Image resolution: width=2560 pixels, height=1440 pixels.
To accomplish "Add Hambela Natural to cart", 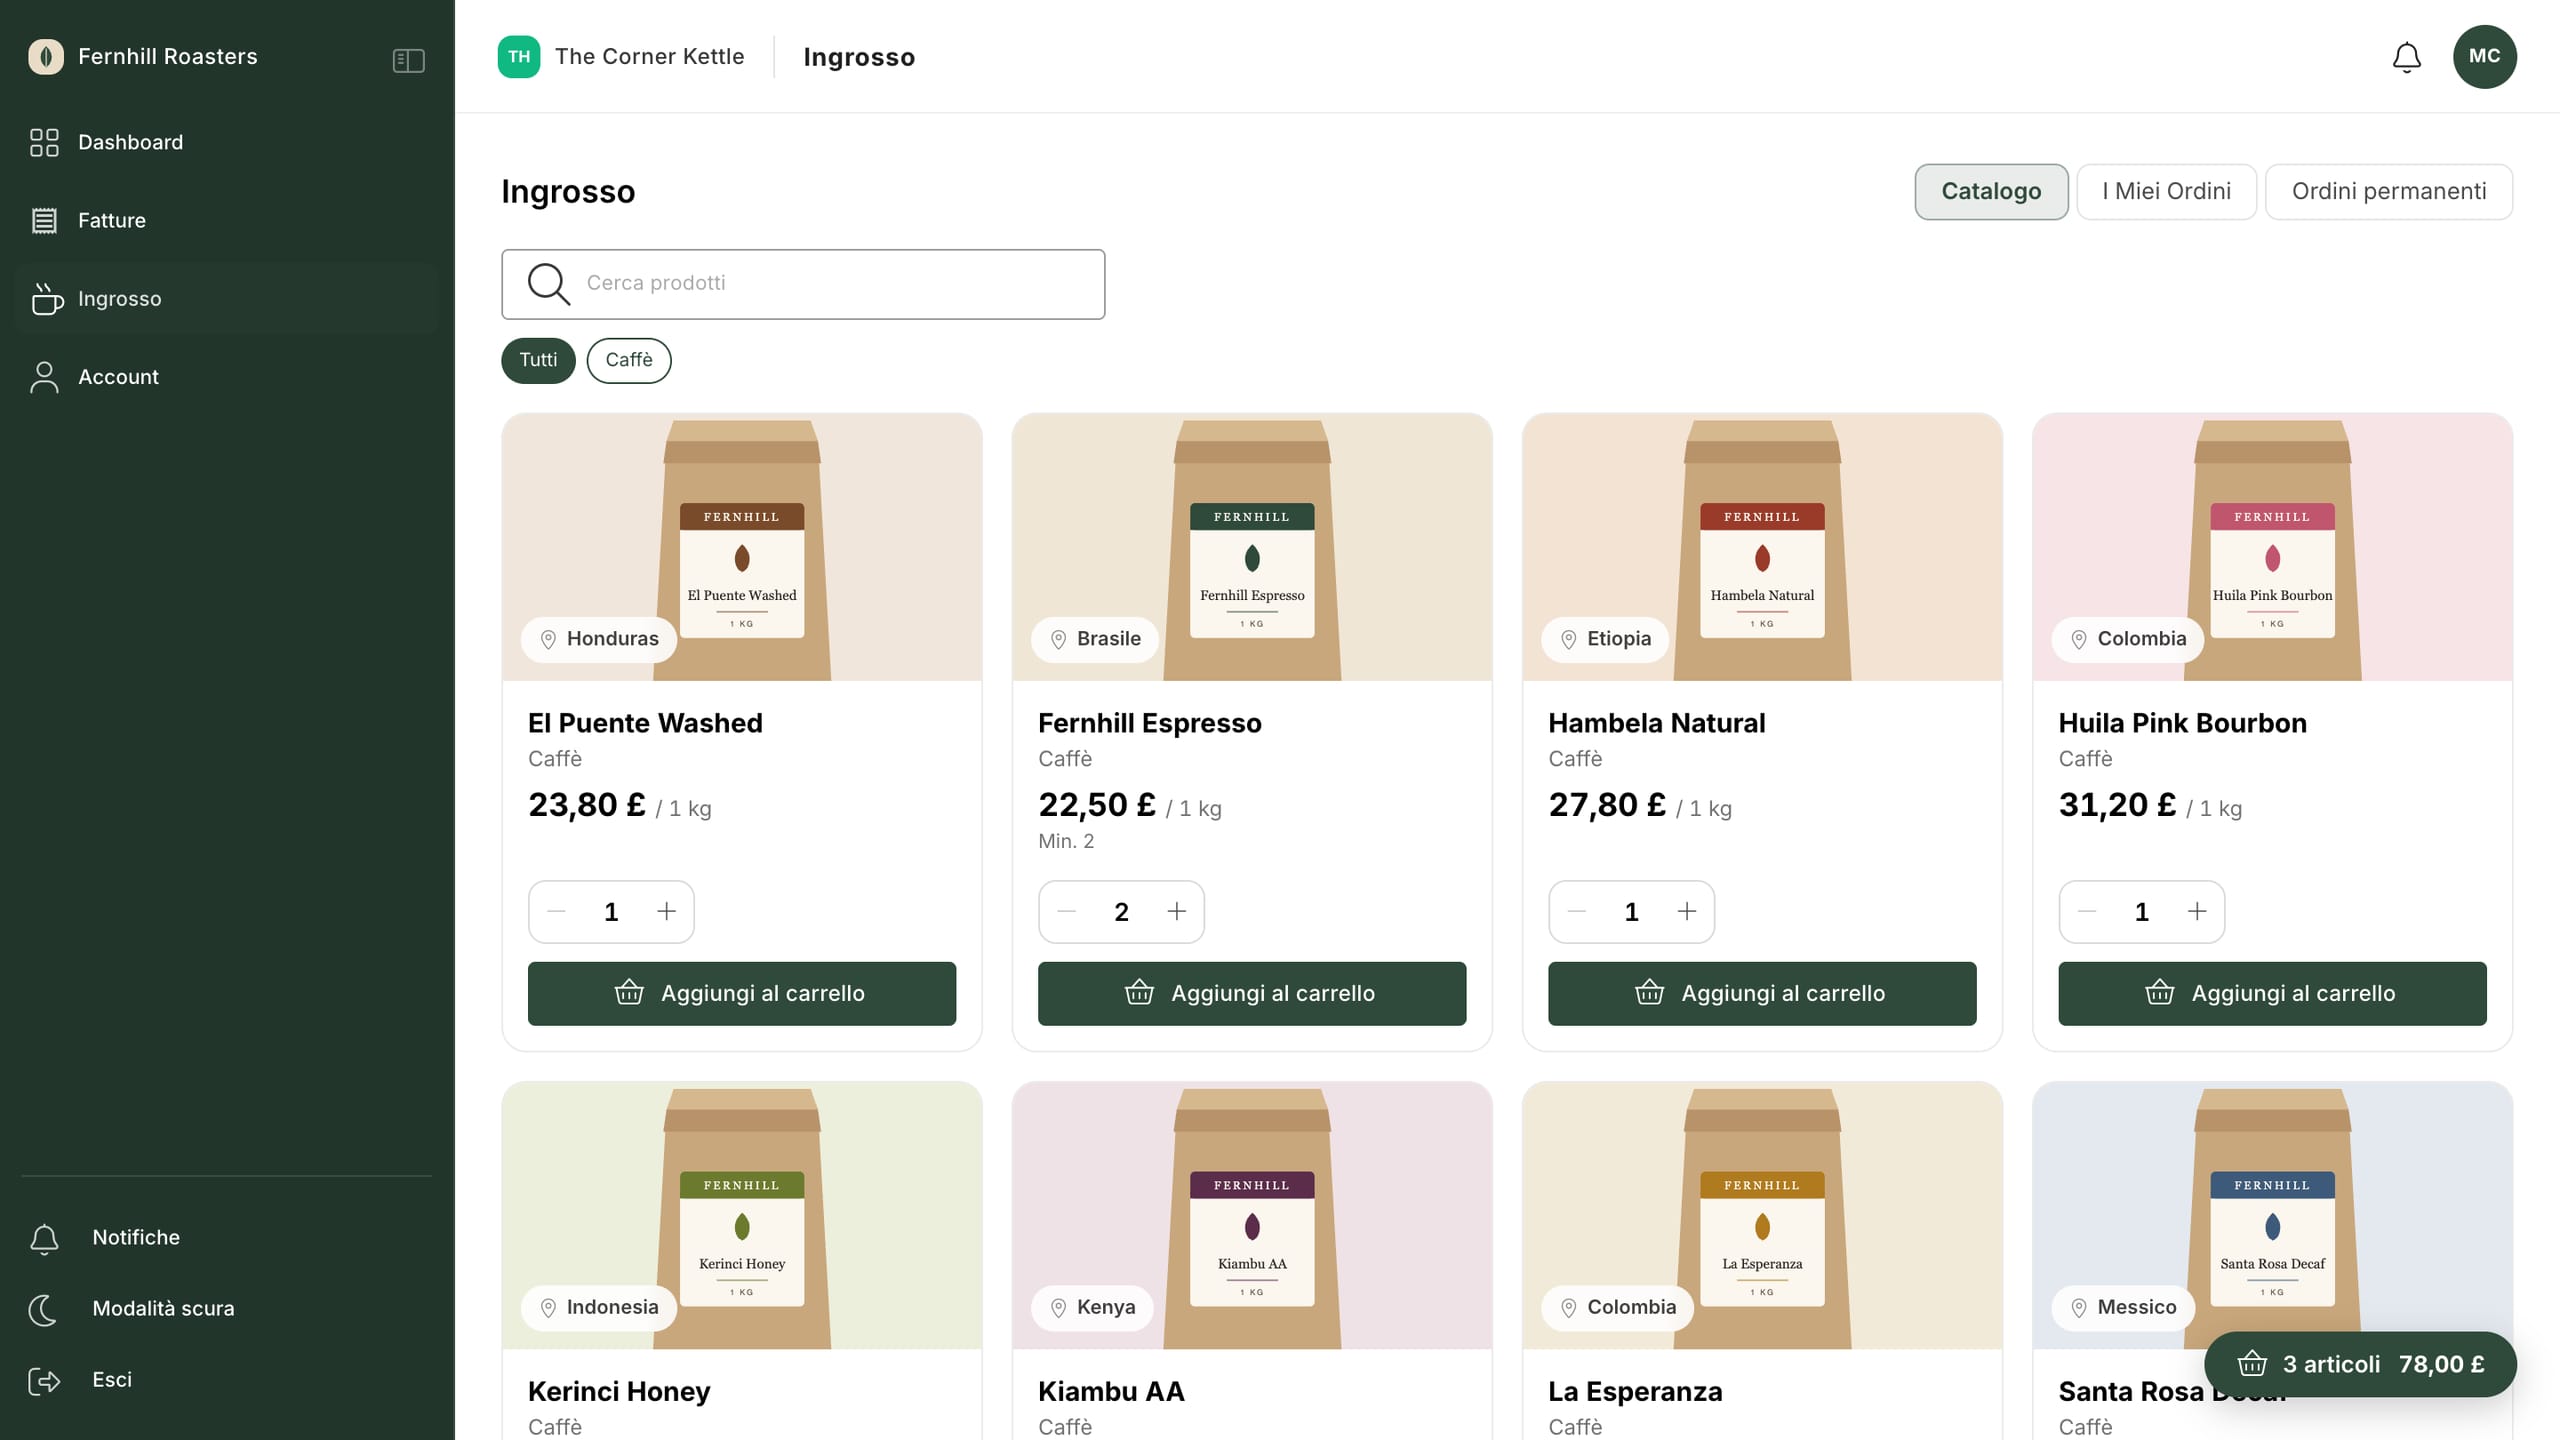I will coord(1762,993).
